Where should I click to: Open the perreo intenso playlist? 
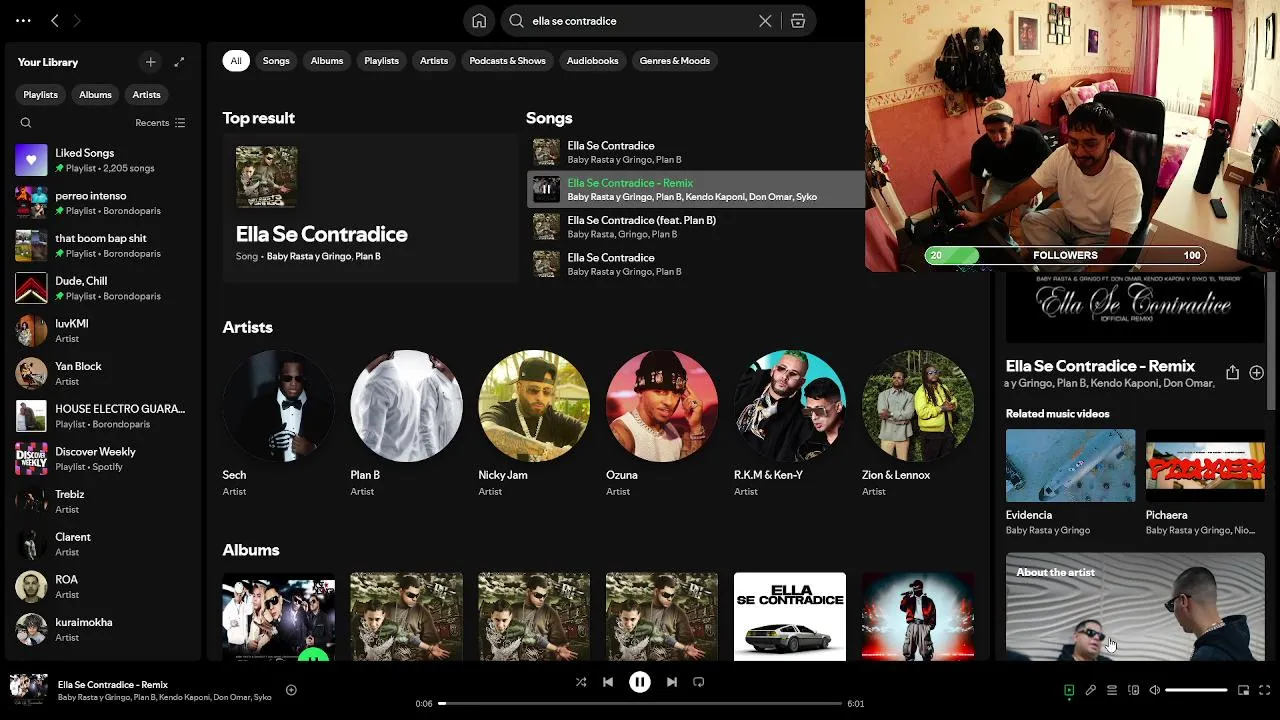coord(104,203)
